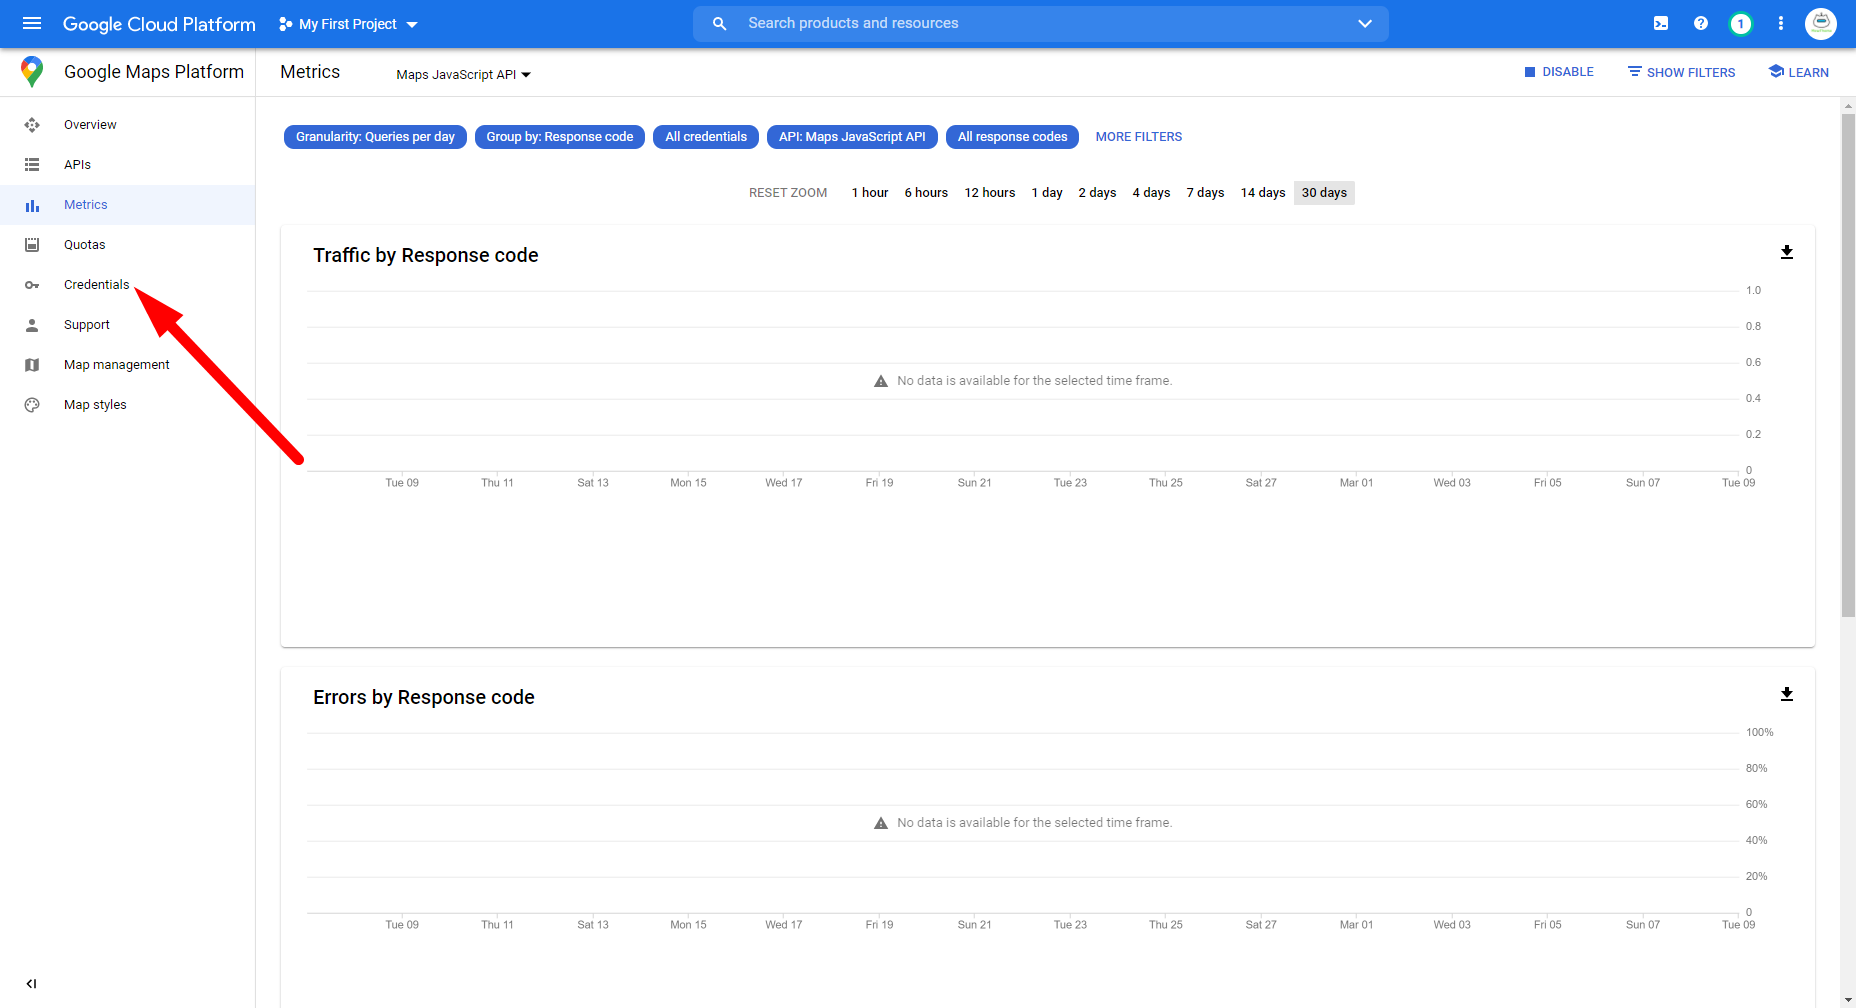Select Metrics in the sidebar
Image resolution: width=1856 pixels, height=1008 pixels.
(x=86, y=205)
